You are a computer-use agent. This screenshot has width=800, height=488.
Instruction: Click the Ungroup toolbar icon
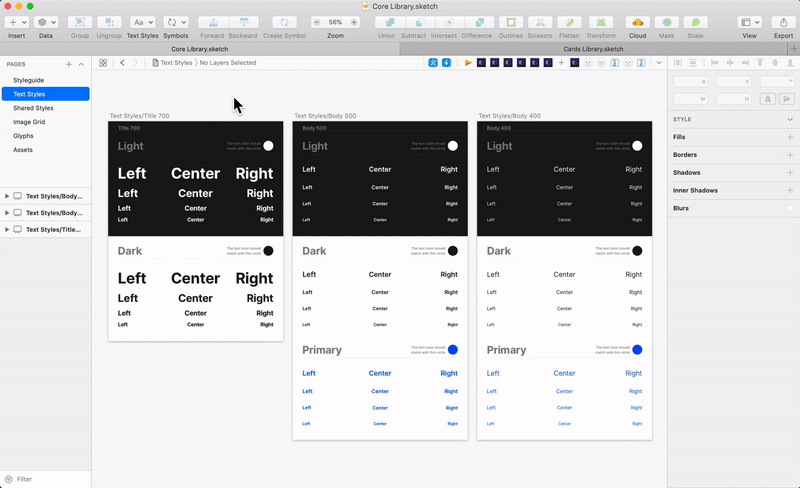tap(109, 22)
